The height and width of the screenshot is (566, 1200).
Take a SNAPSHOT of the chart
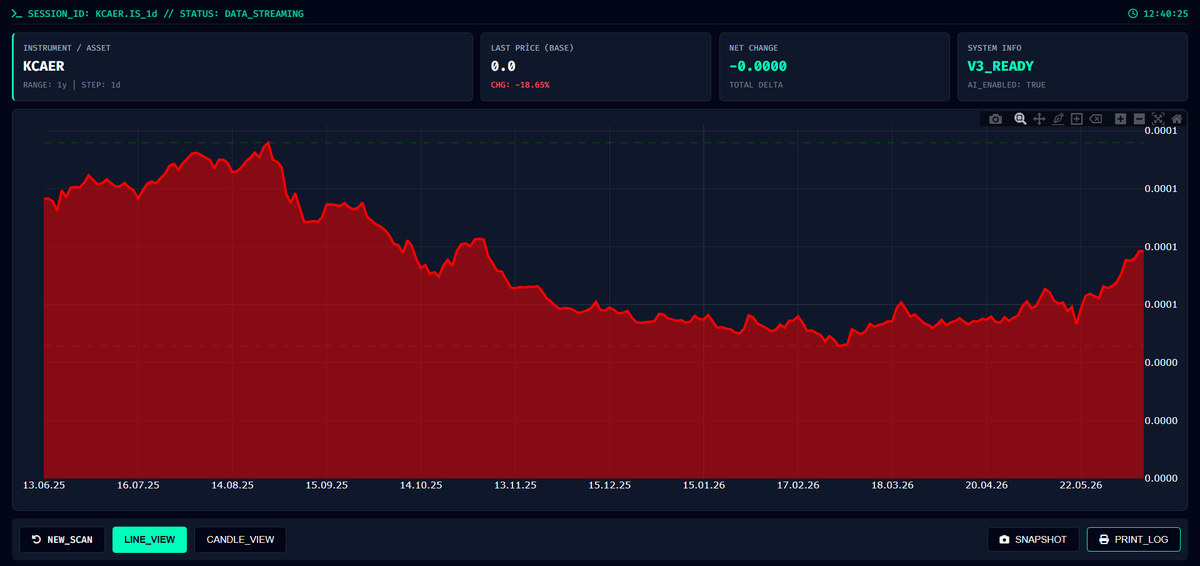[1033, 540]
